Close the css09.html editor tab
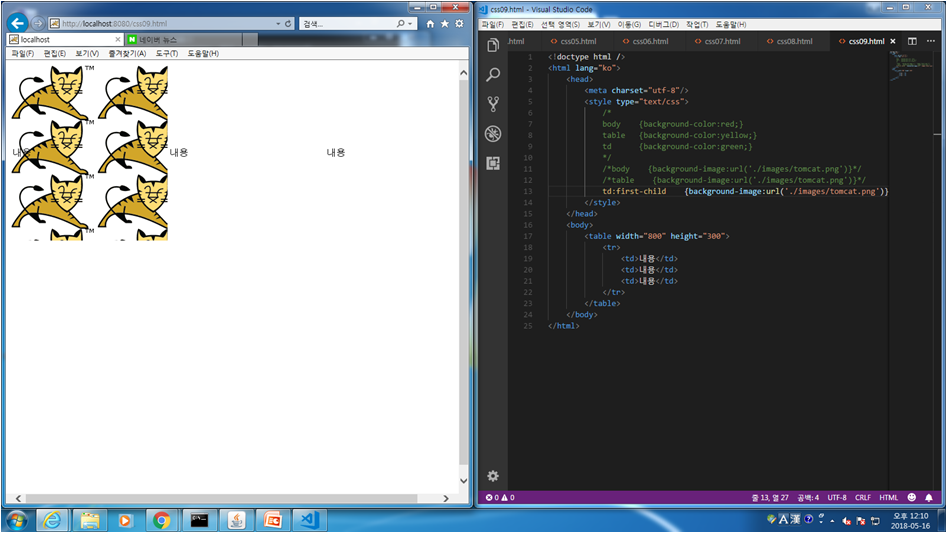947x533 pixels. point(893,41)
